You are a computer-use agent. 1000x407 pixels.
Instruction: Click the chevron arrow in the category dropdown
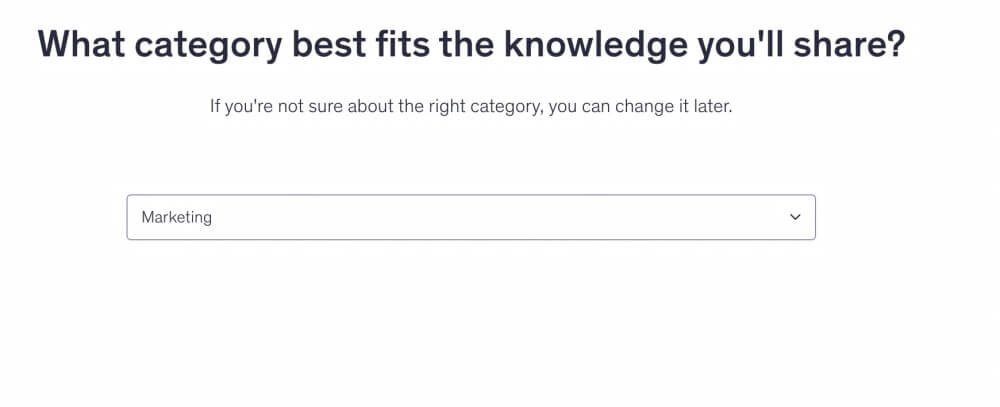pos(795,217)
